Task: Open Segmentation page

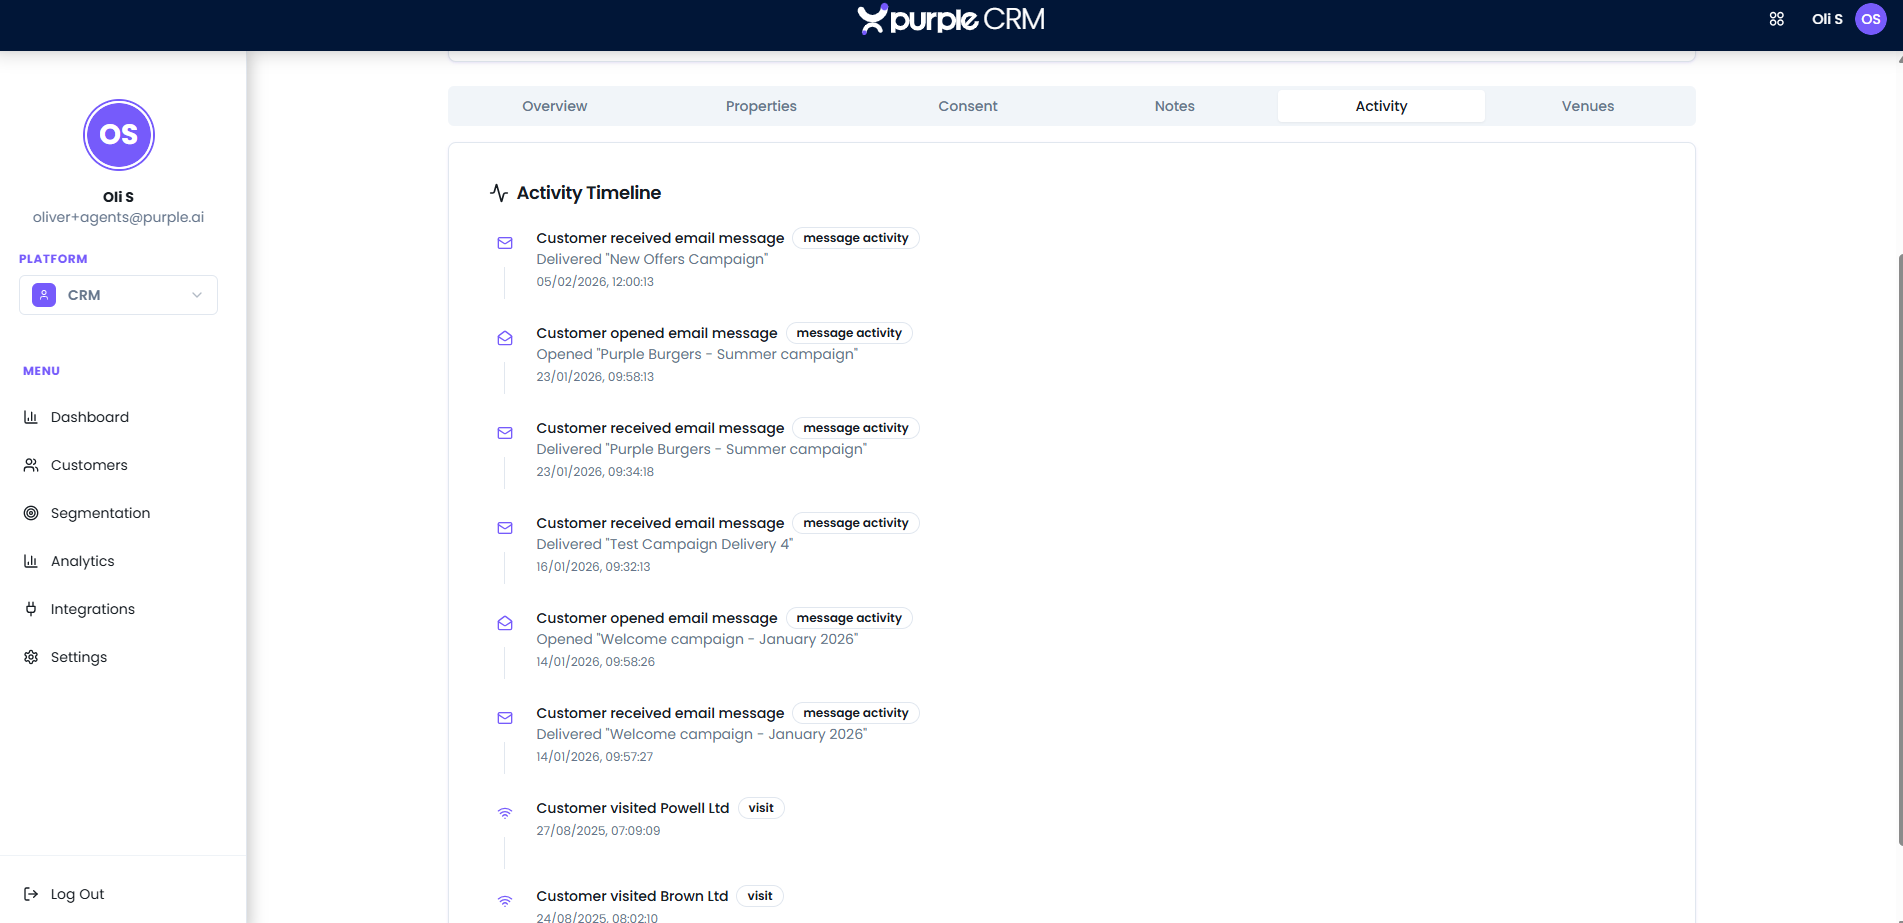Action: click(100, 513)
